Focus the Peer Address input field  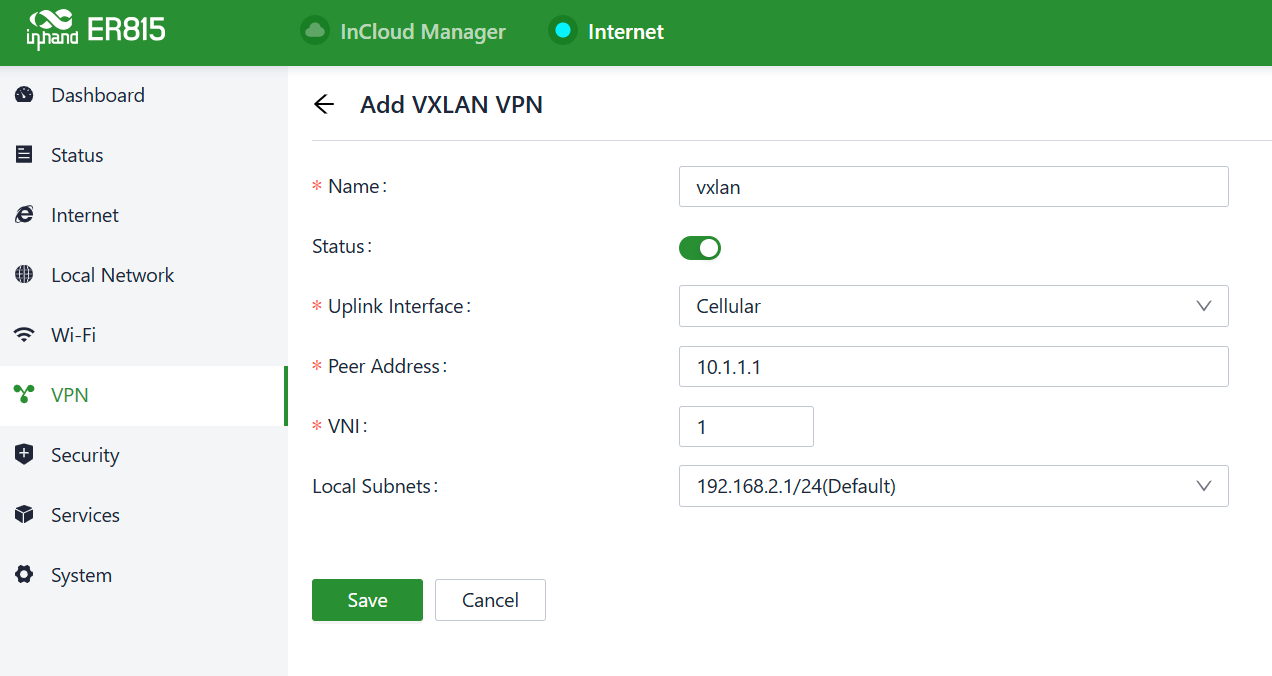click(x=953, y=367)
